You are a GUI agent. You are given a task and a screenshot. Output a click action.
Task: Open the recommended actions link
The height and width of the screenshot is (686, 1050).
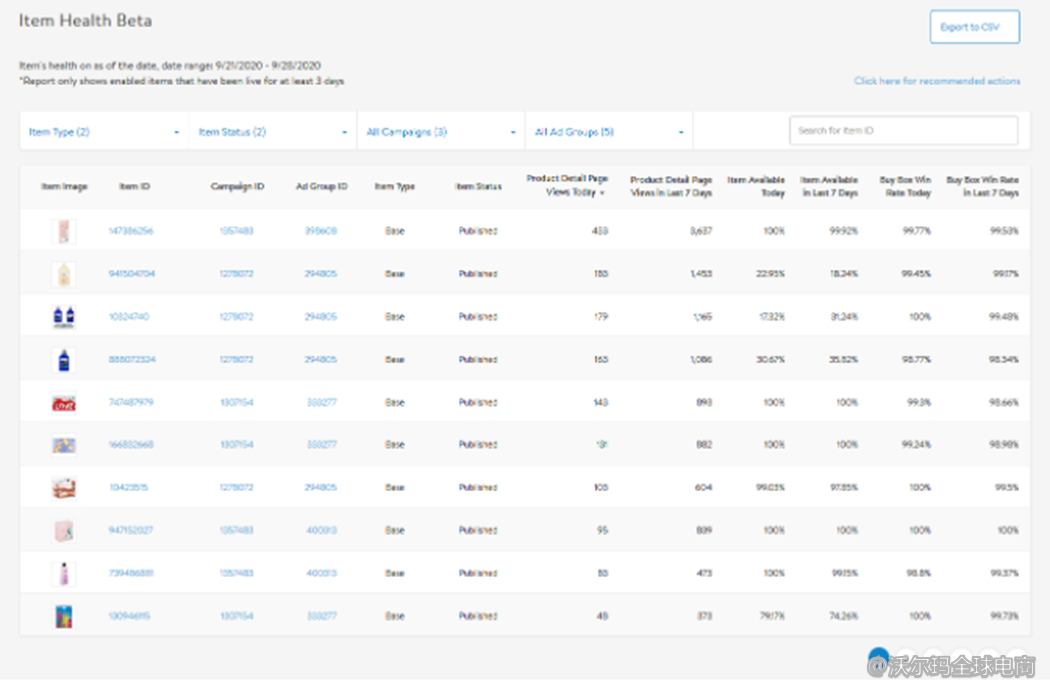coord(936,81)
